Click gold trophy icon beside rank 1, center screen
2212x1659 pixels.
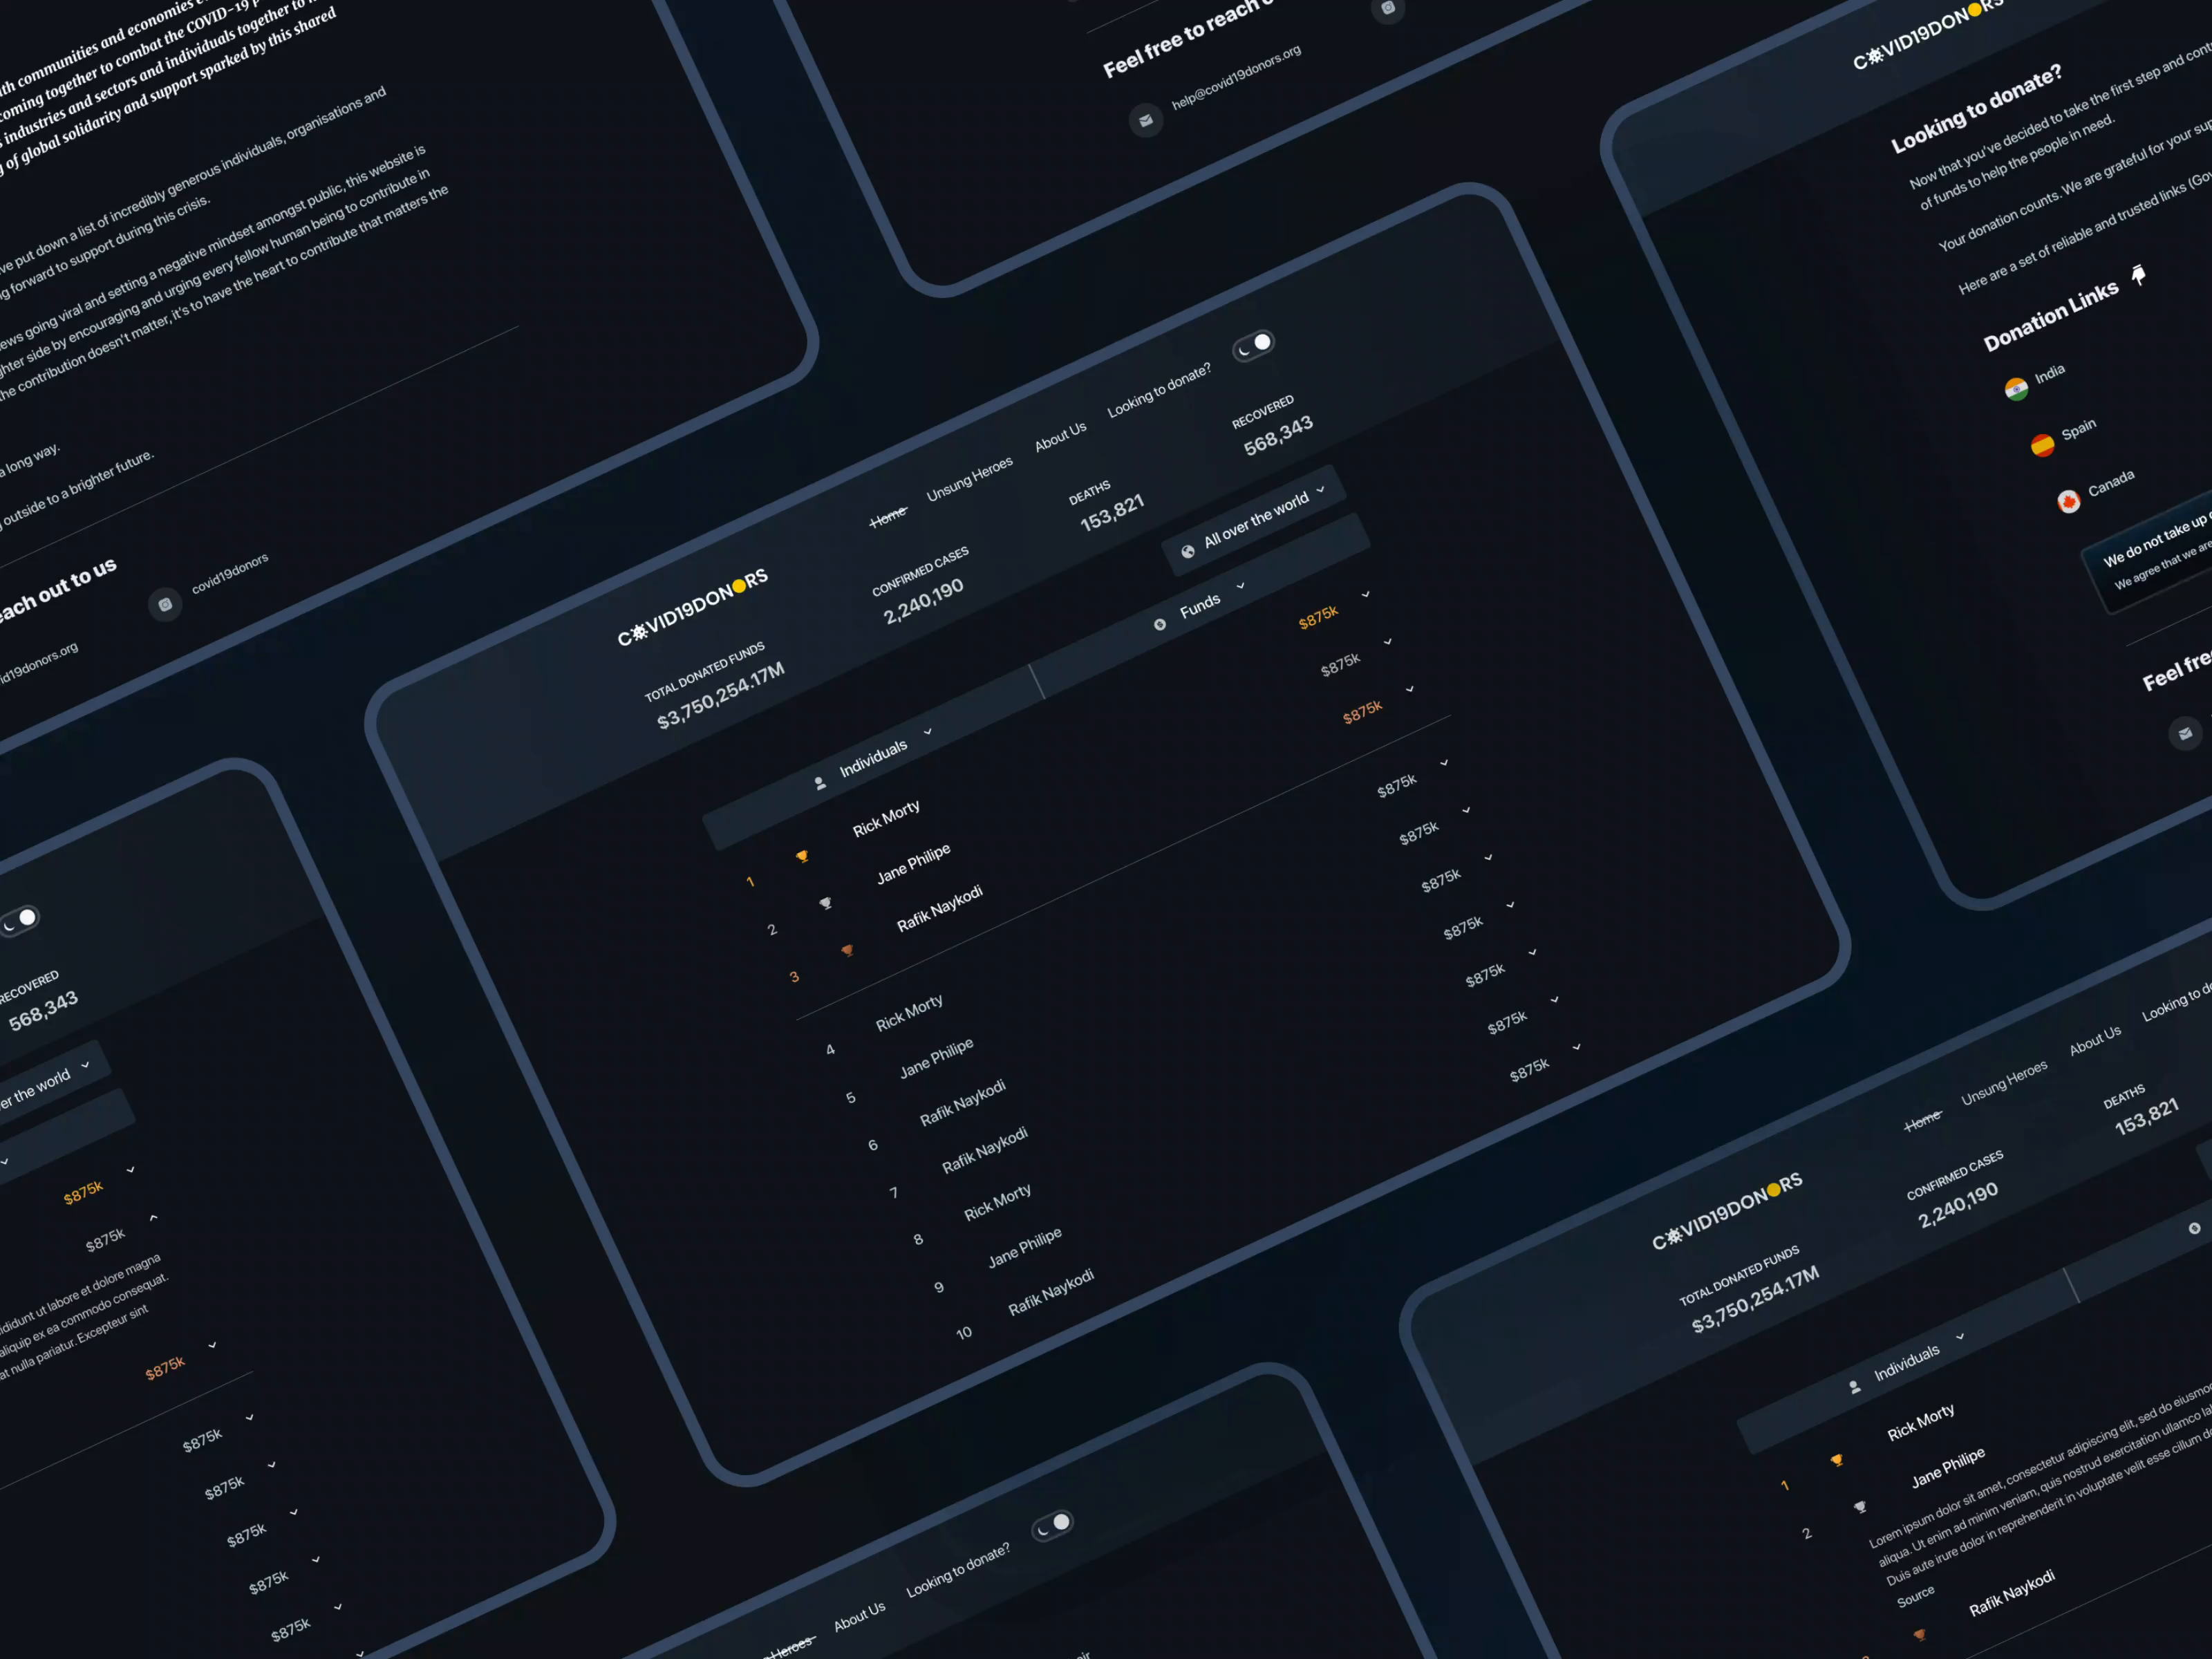click(x=802, y=856)
